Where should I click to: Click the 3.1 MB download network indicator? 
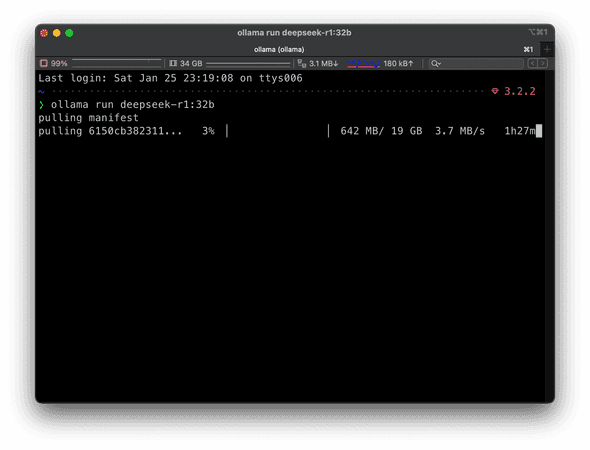click(x=318, y=63)
